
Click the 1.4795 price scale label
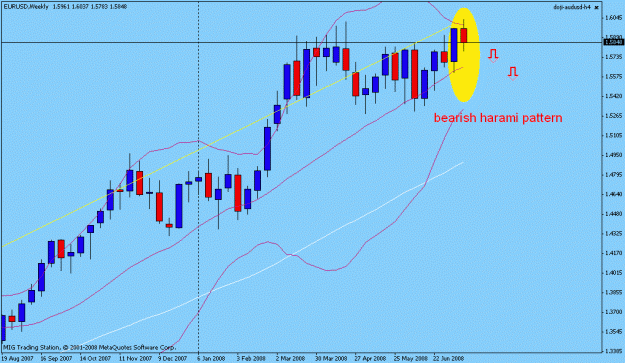(613, 175)
